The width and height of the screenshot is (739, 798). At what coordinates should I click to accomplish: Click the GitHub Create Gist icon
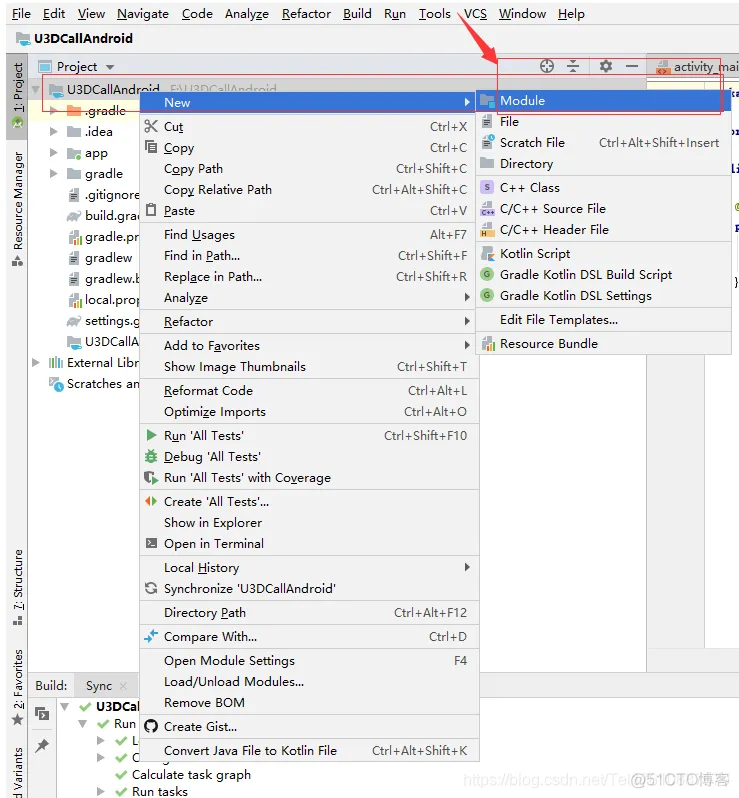[151, 726]
